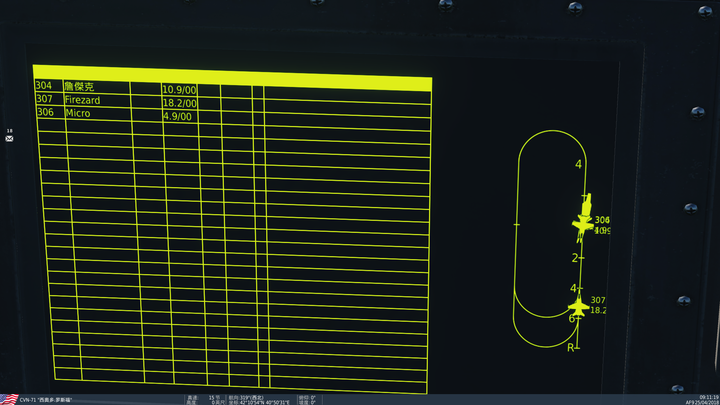The image size is (720, 405).
Task: Click the carrier ship symbol in pattern
Action: (586, 204)
